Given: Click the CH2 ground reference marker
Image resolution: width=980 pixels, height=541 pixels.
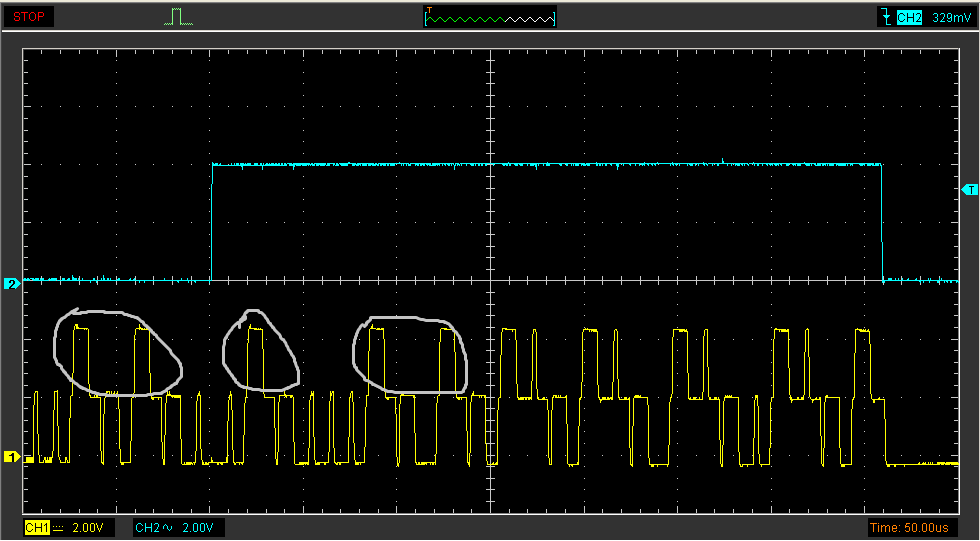Looking at the screenshot, I should [x=12, y=283].
